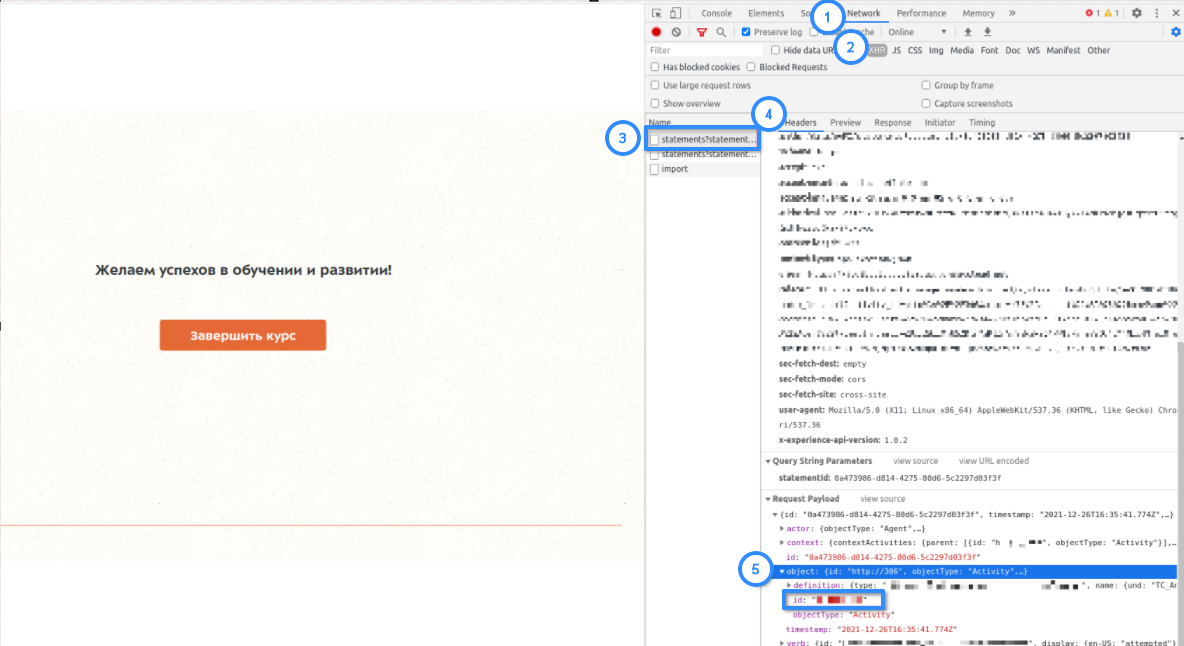View the Initiator tab
Image resolution: width=1184 pixels, height=646 pixels.
939,122
